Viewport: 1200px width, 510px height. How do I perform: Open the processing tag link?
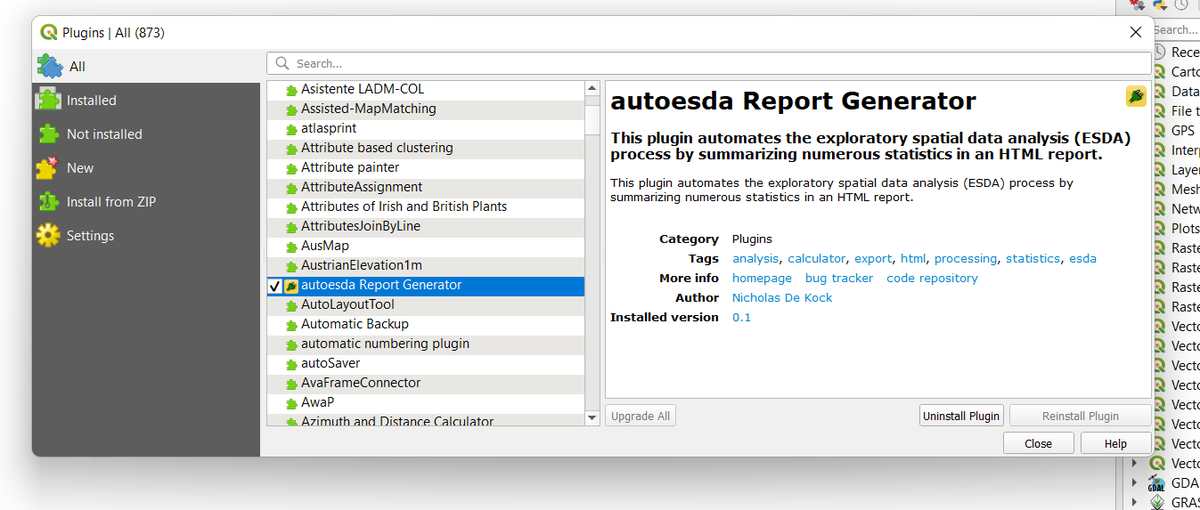pos(966,259)
